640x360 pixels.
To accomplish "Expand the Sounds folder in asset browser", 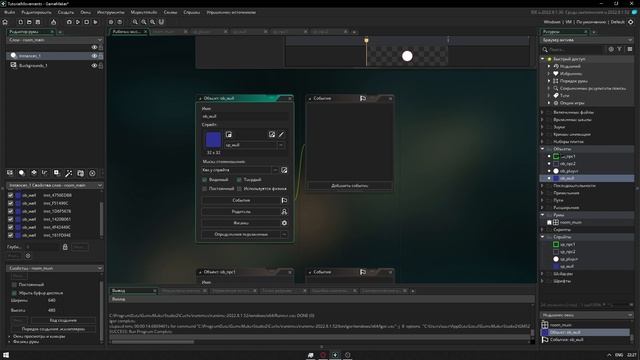I will (x=543, y=127).
